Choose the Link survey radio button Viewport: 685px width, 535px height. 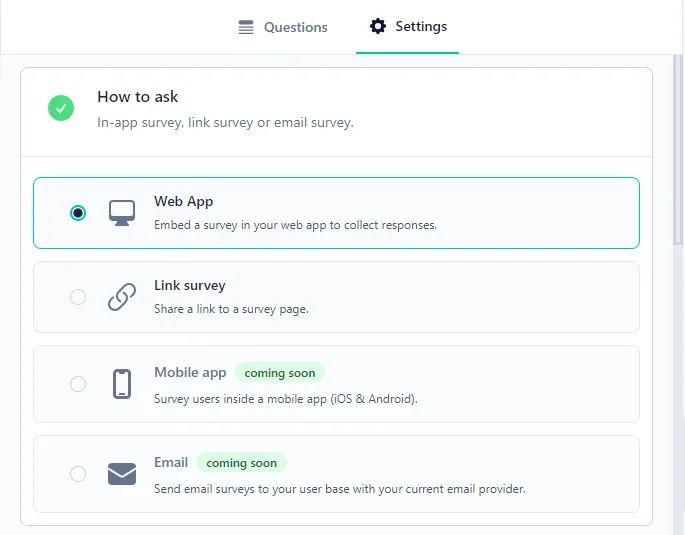(78, 297)
